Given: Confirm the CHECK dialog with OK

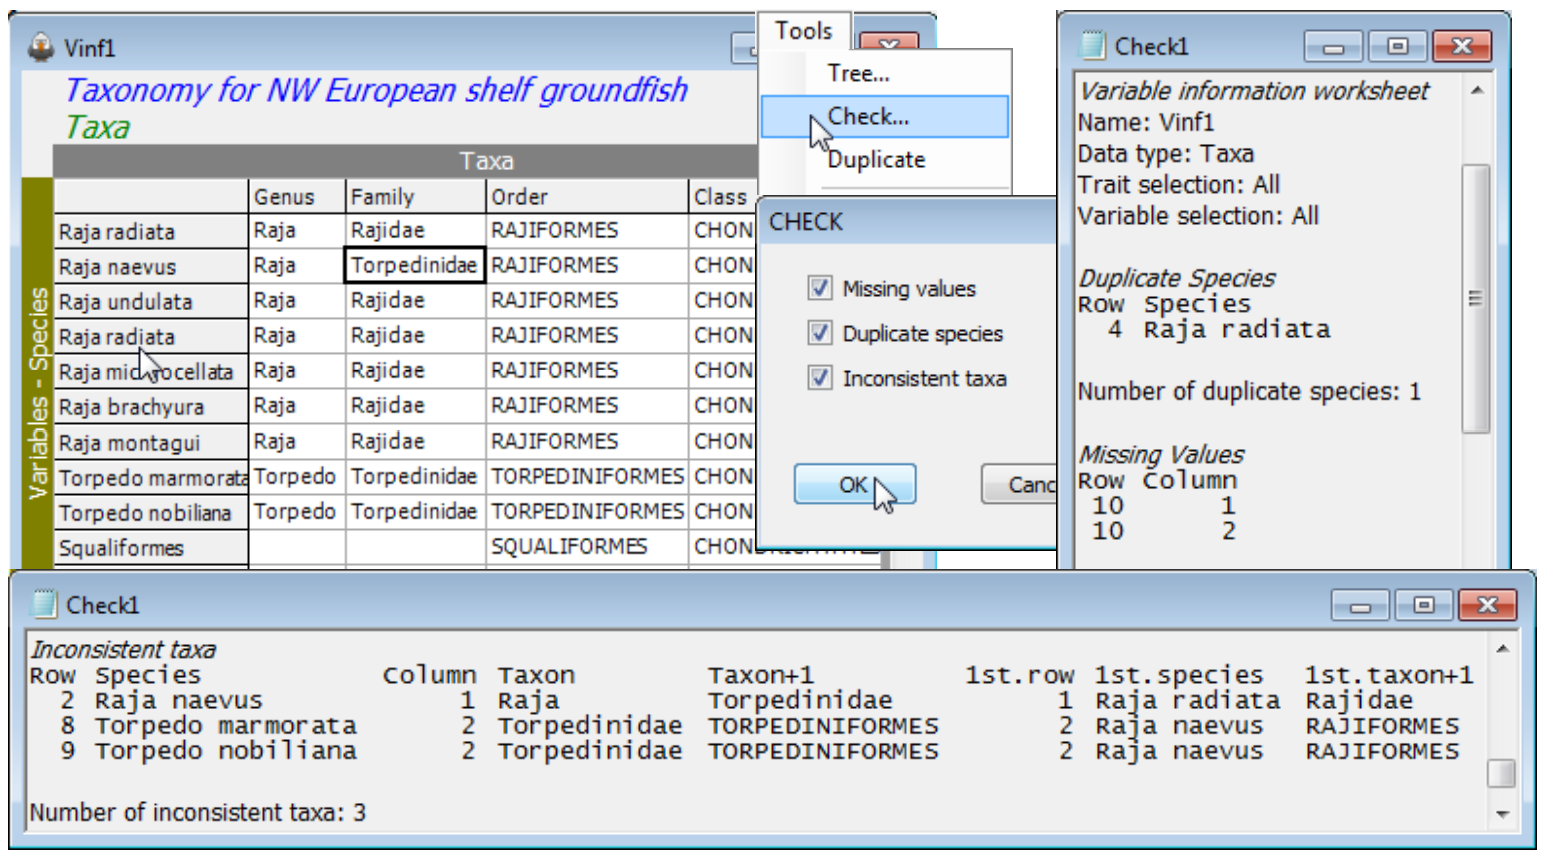Looking at the screenshot, I should click(x=855, y=485).
